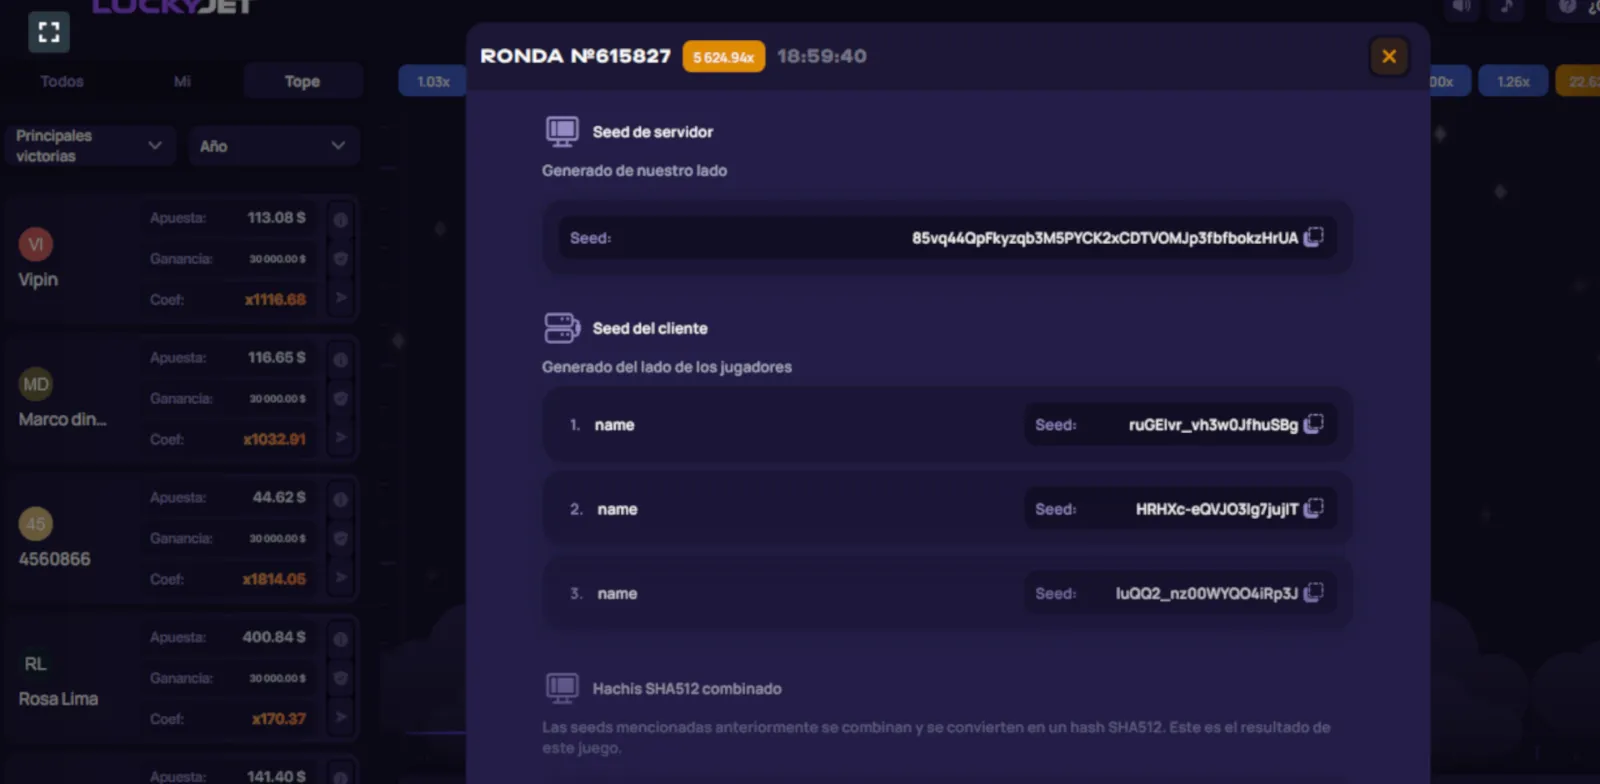Click the fullscreen icon
This screenshot has height=784, width=1600.
(49, 32)
